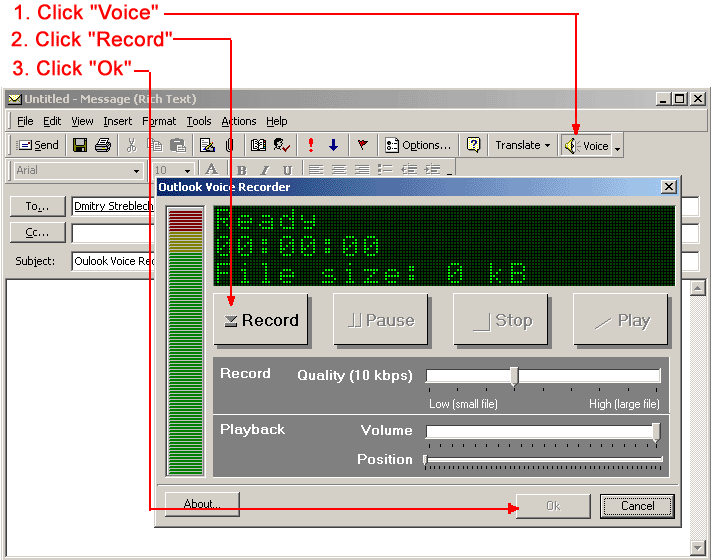Start recording with the Record button

262,320
